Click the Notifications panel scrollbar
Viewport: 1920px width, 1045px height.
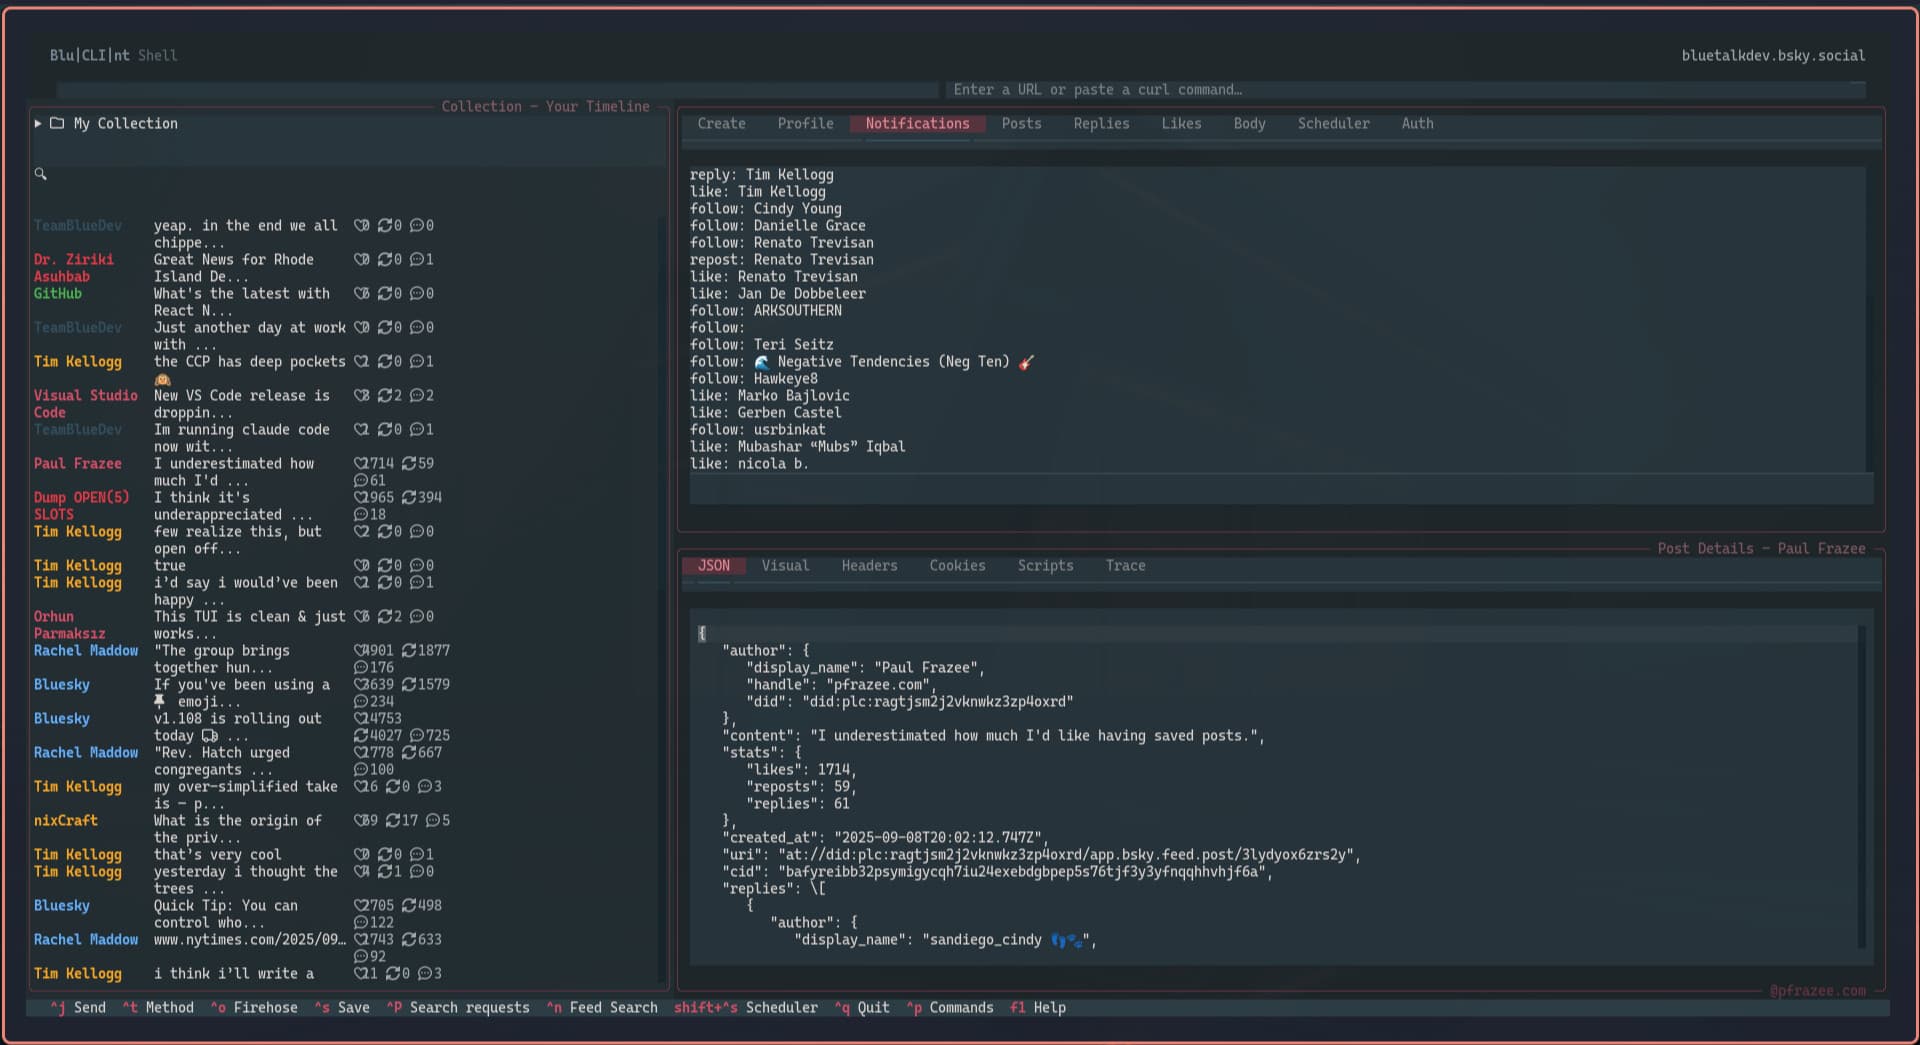pos(1868,250)
